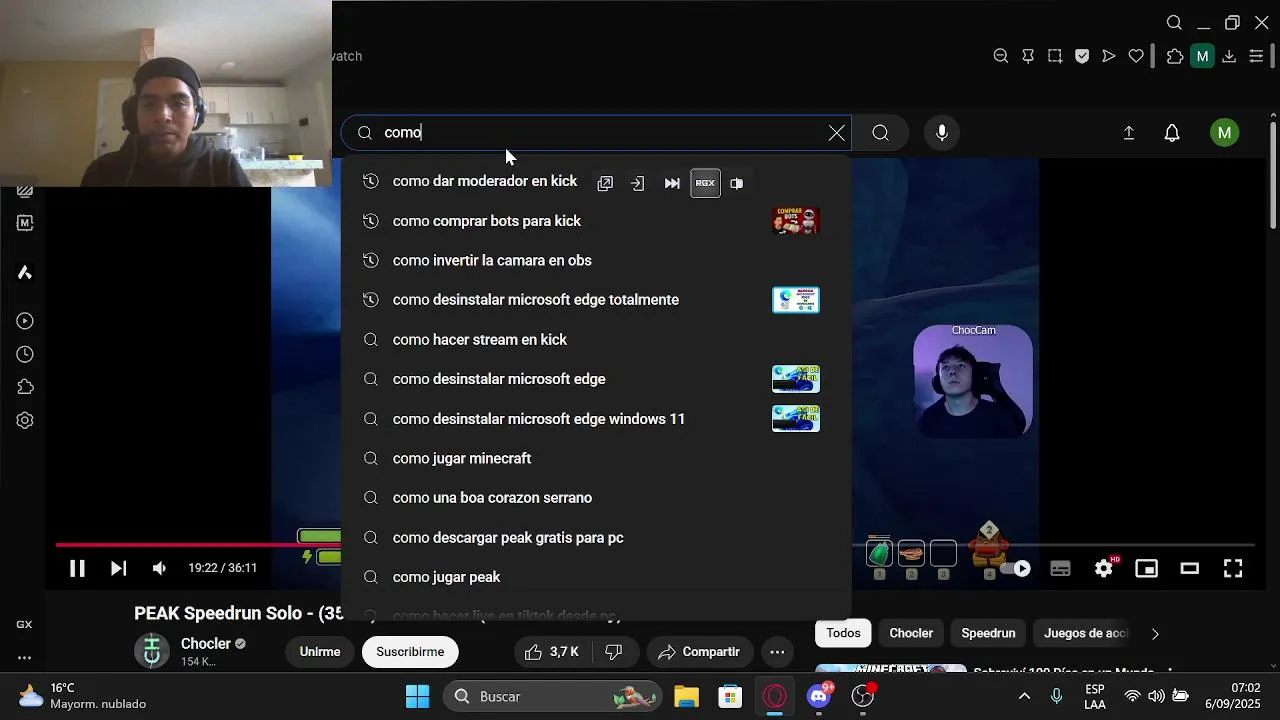The height and width of the screenshot is (720, 1280).
Task: Click the 'comprar bots' suggestion thumbnail
Action: pos(796,221)
